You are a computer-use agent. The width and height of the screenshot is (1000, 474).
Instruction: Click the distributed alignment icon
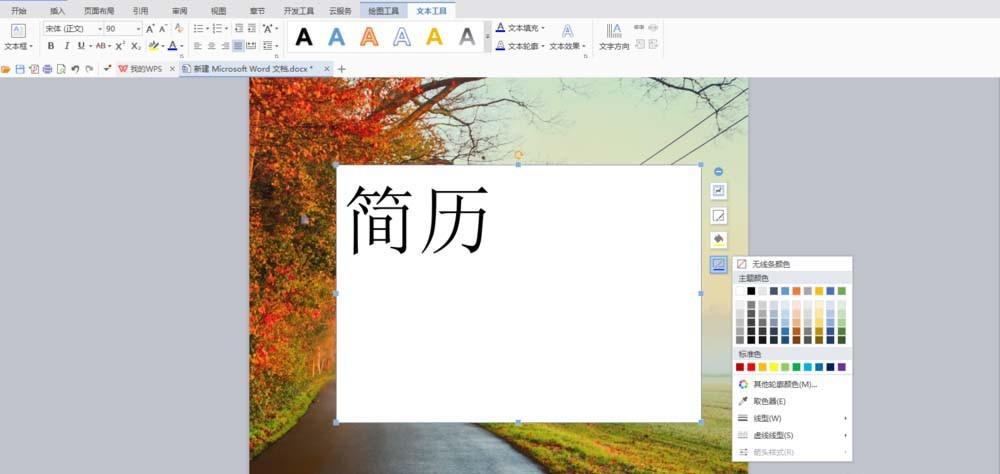pyautogui.click(x=251, y=46)
